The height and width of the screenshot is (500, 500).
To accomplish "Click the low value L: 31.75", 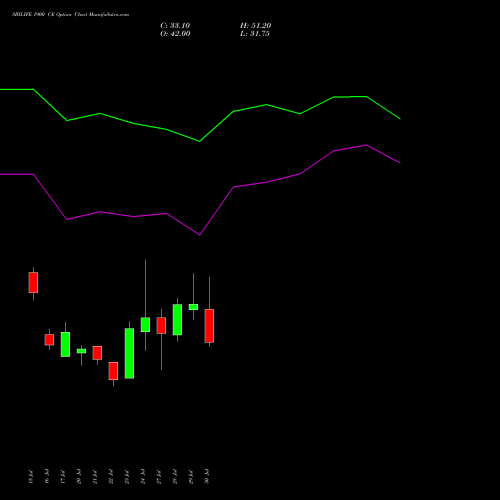I will (x=255, y=34).
